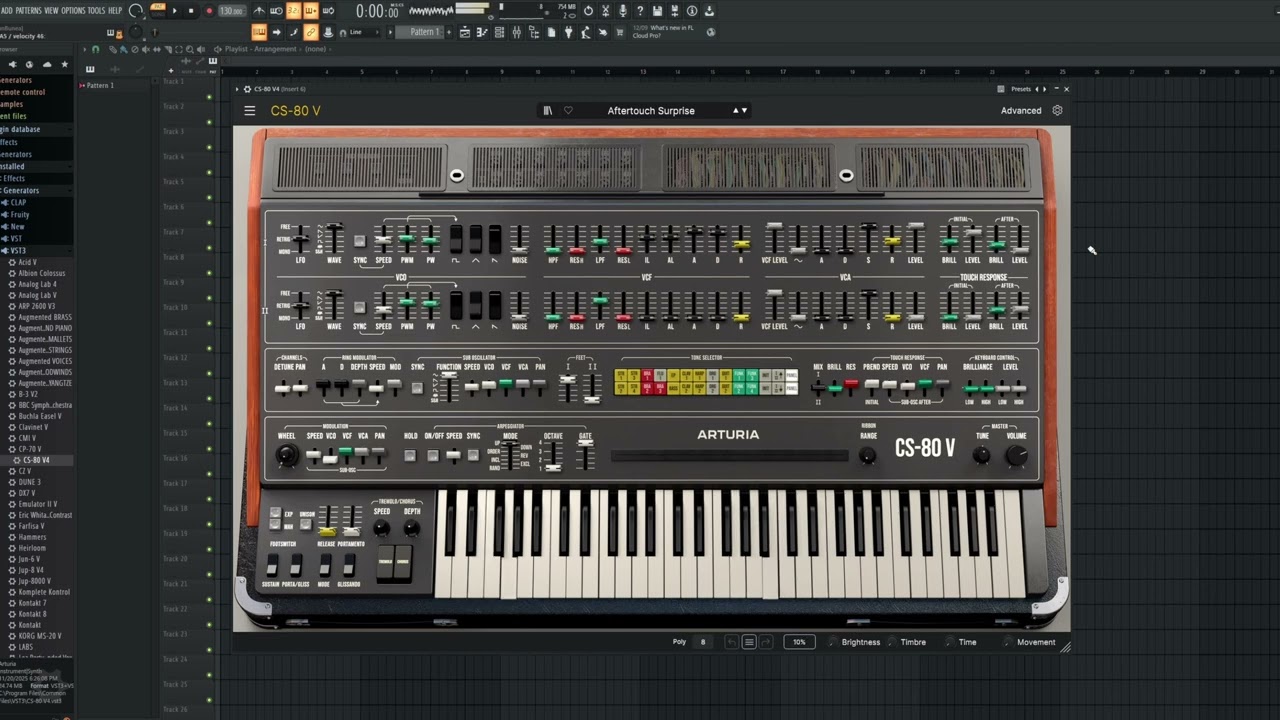The image size is (1280, 720).
Task: Click FL Studio play button
Action: point(174,11)
